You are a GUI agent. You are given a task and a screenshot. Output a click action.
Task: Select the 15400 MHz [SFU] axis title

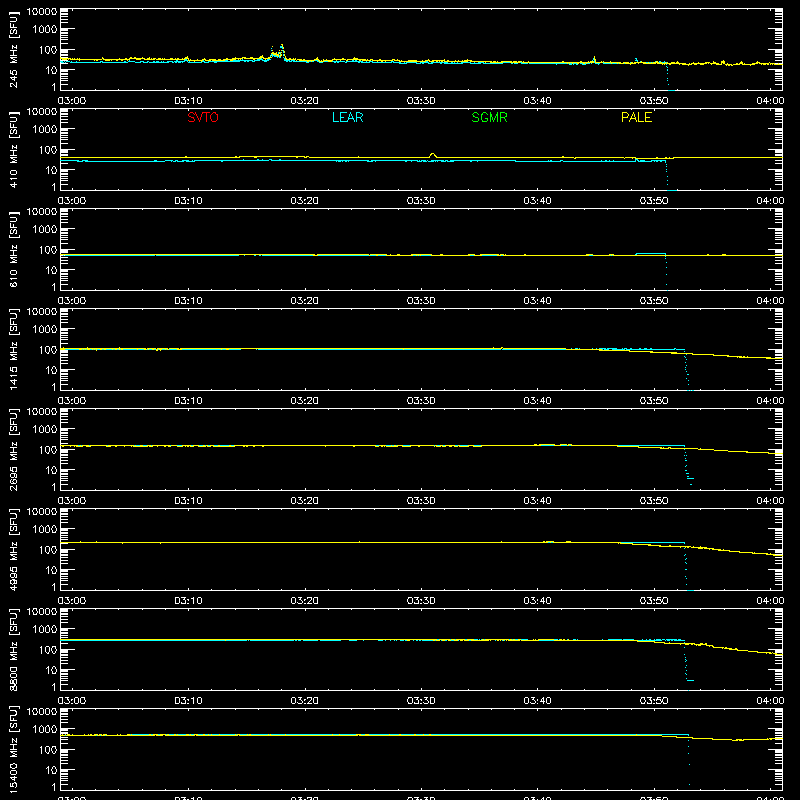pyautogui.click(x=14, y=749)
